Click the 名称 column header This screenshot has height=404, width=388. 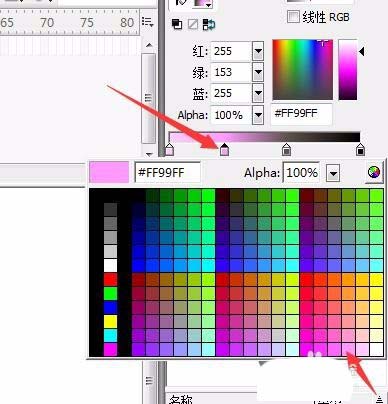tap(181, 399)
